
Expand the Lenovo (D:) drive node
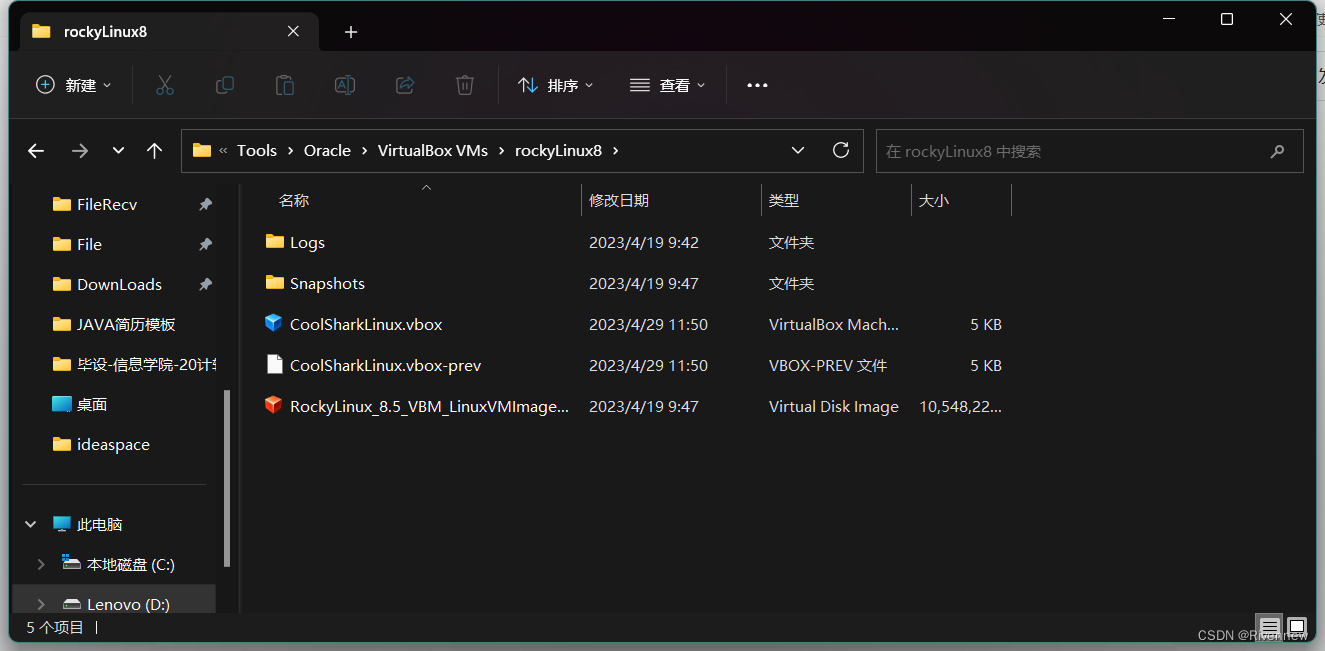41,604
